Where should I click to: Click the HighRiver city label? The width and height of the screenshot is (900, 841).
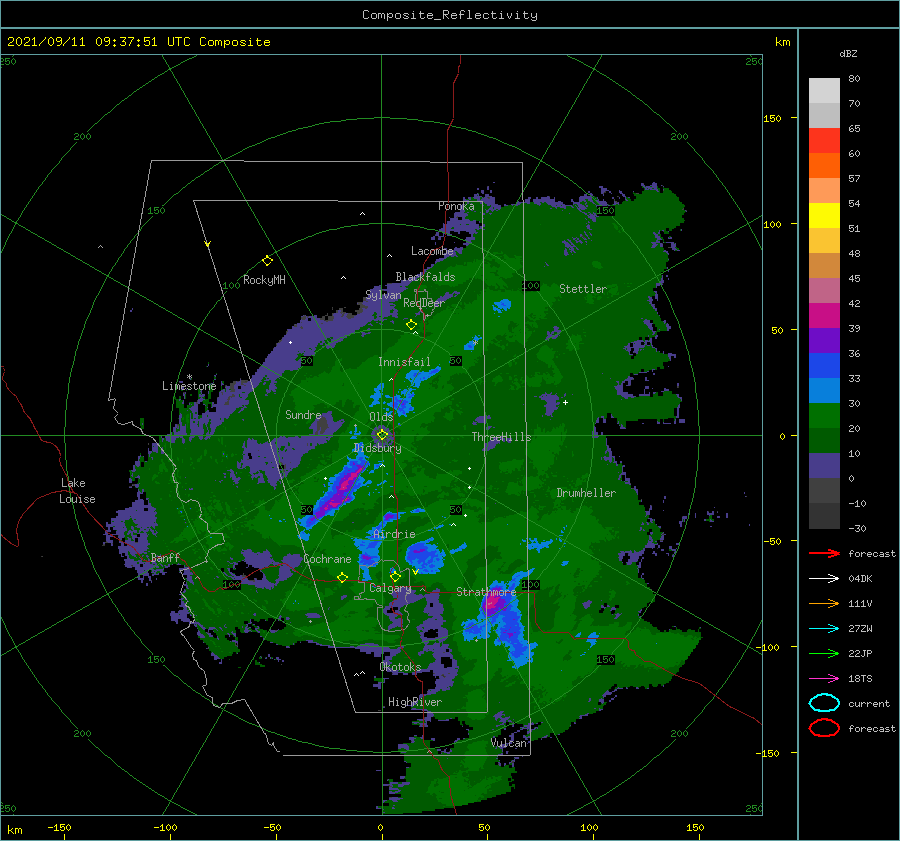tap(414, 702)
